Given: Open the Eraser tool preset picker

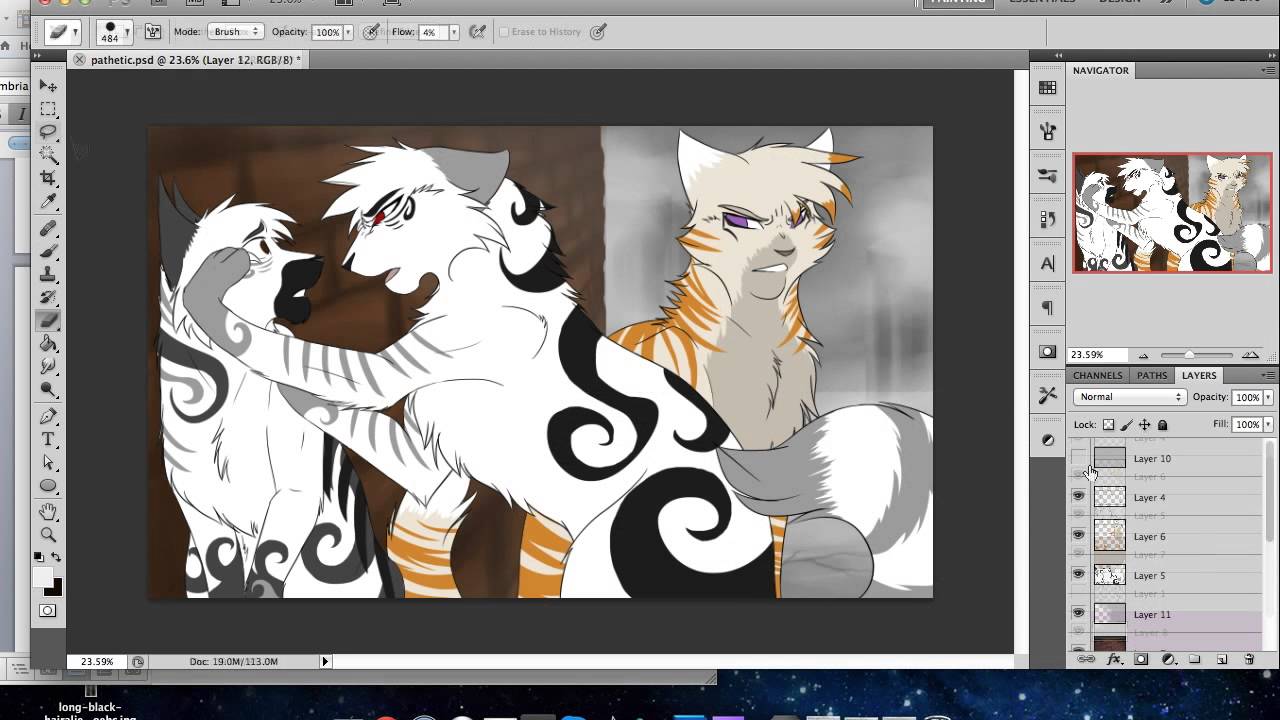Looking at the screenshot, I should click(x=63, y=32).
